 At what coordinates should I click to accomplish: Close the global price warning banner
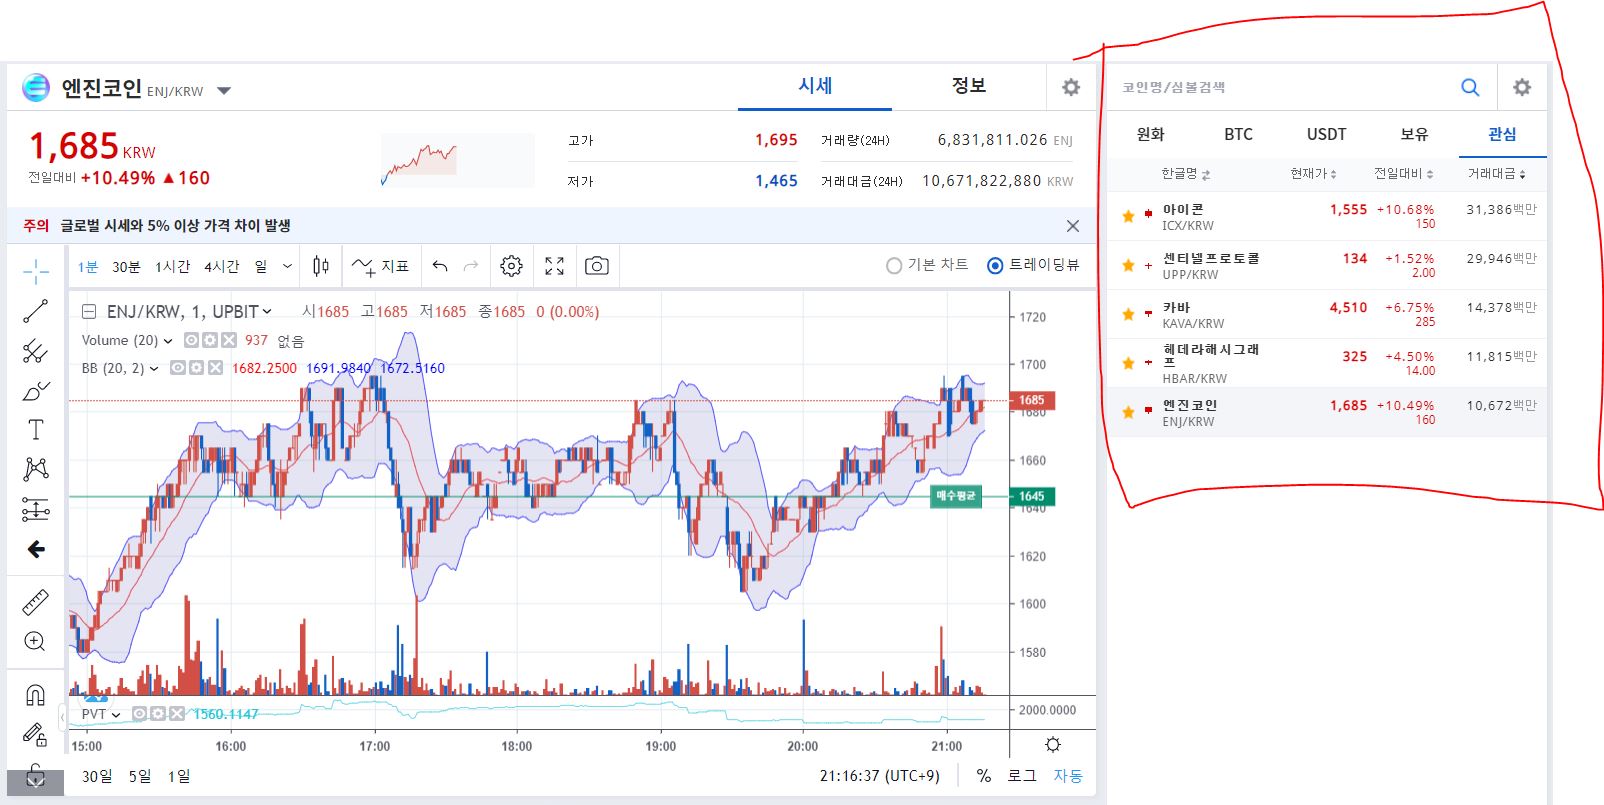point(1073,226)
